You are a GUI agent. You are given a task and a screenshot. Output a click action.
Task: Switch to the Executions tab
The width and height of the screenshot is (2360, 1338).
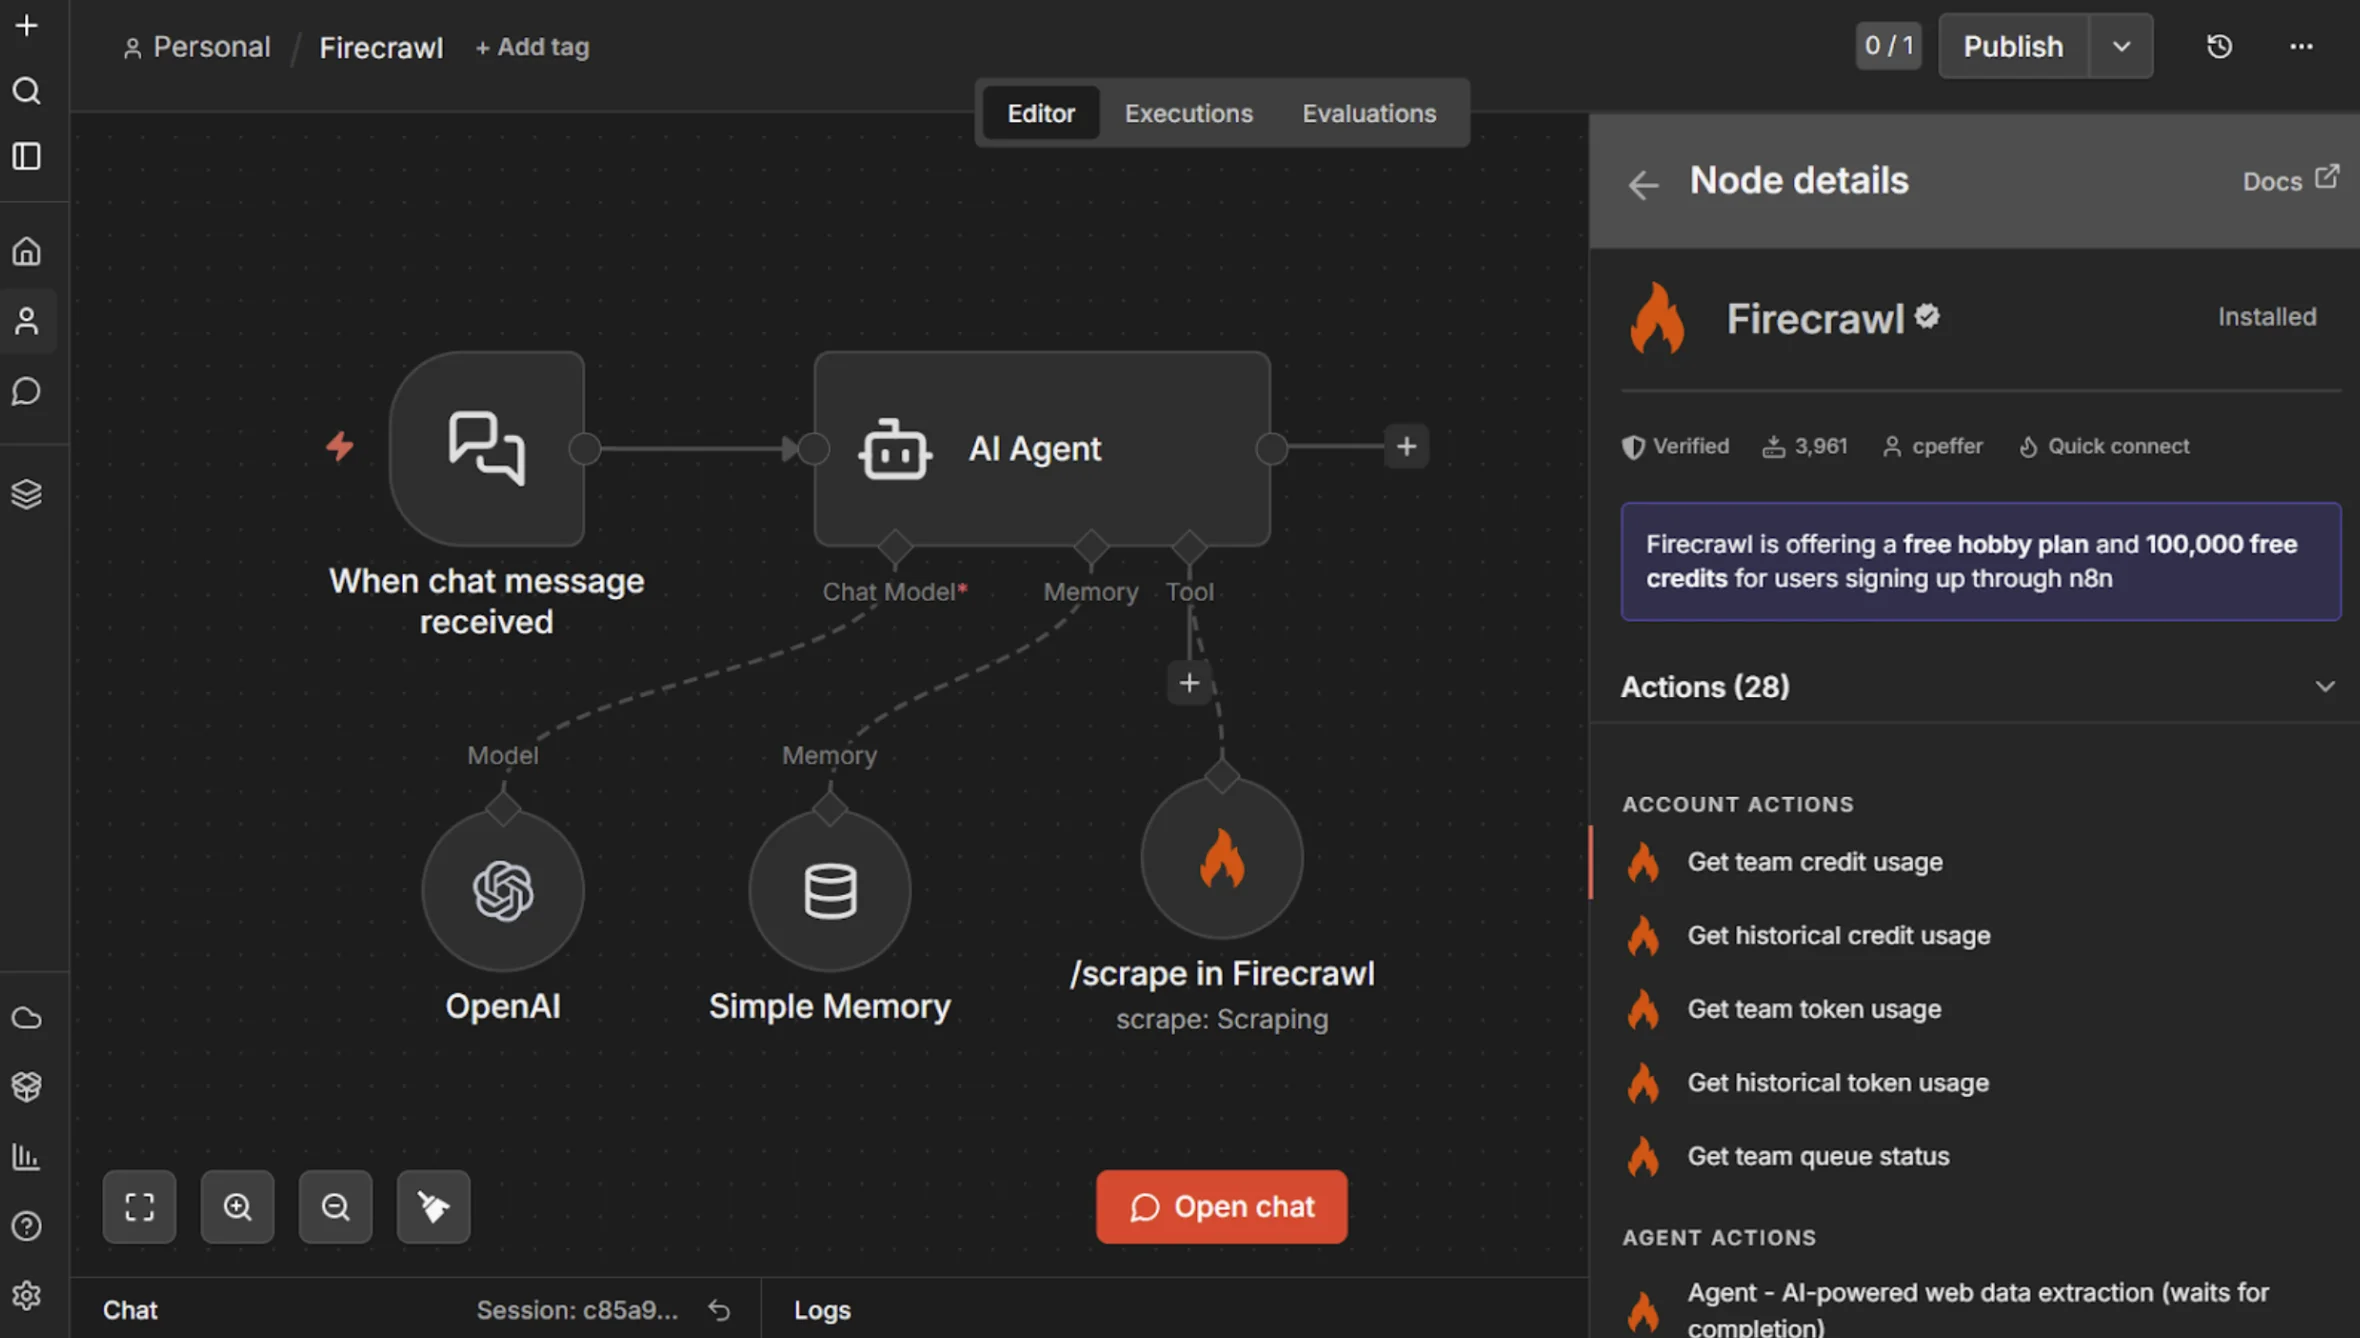tap(1188, 113)
